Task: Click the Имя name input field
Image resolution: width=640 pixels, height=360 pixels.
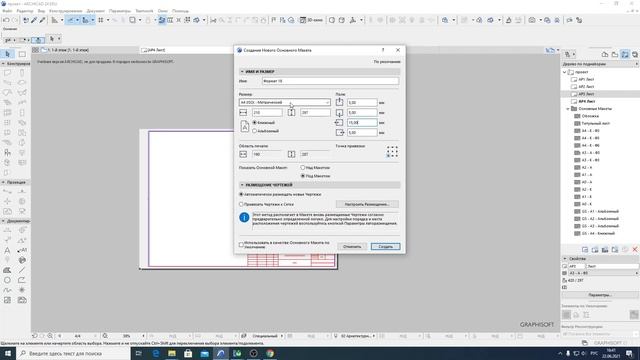Action: point(330,81)
